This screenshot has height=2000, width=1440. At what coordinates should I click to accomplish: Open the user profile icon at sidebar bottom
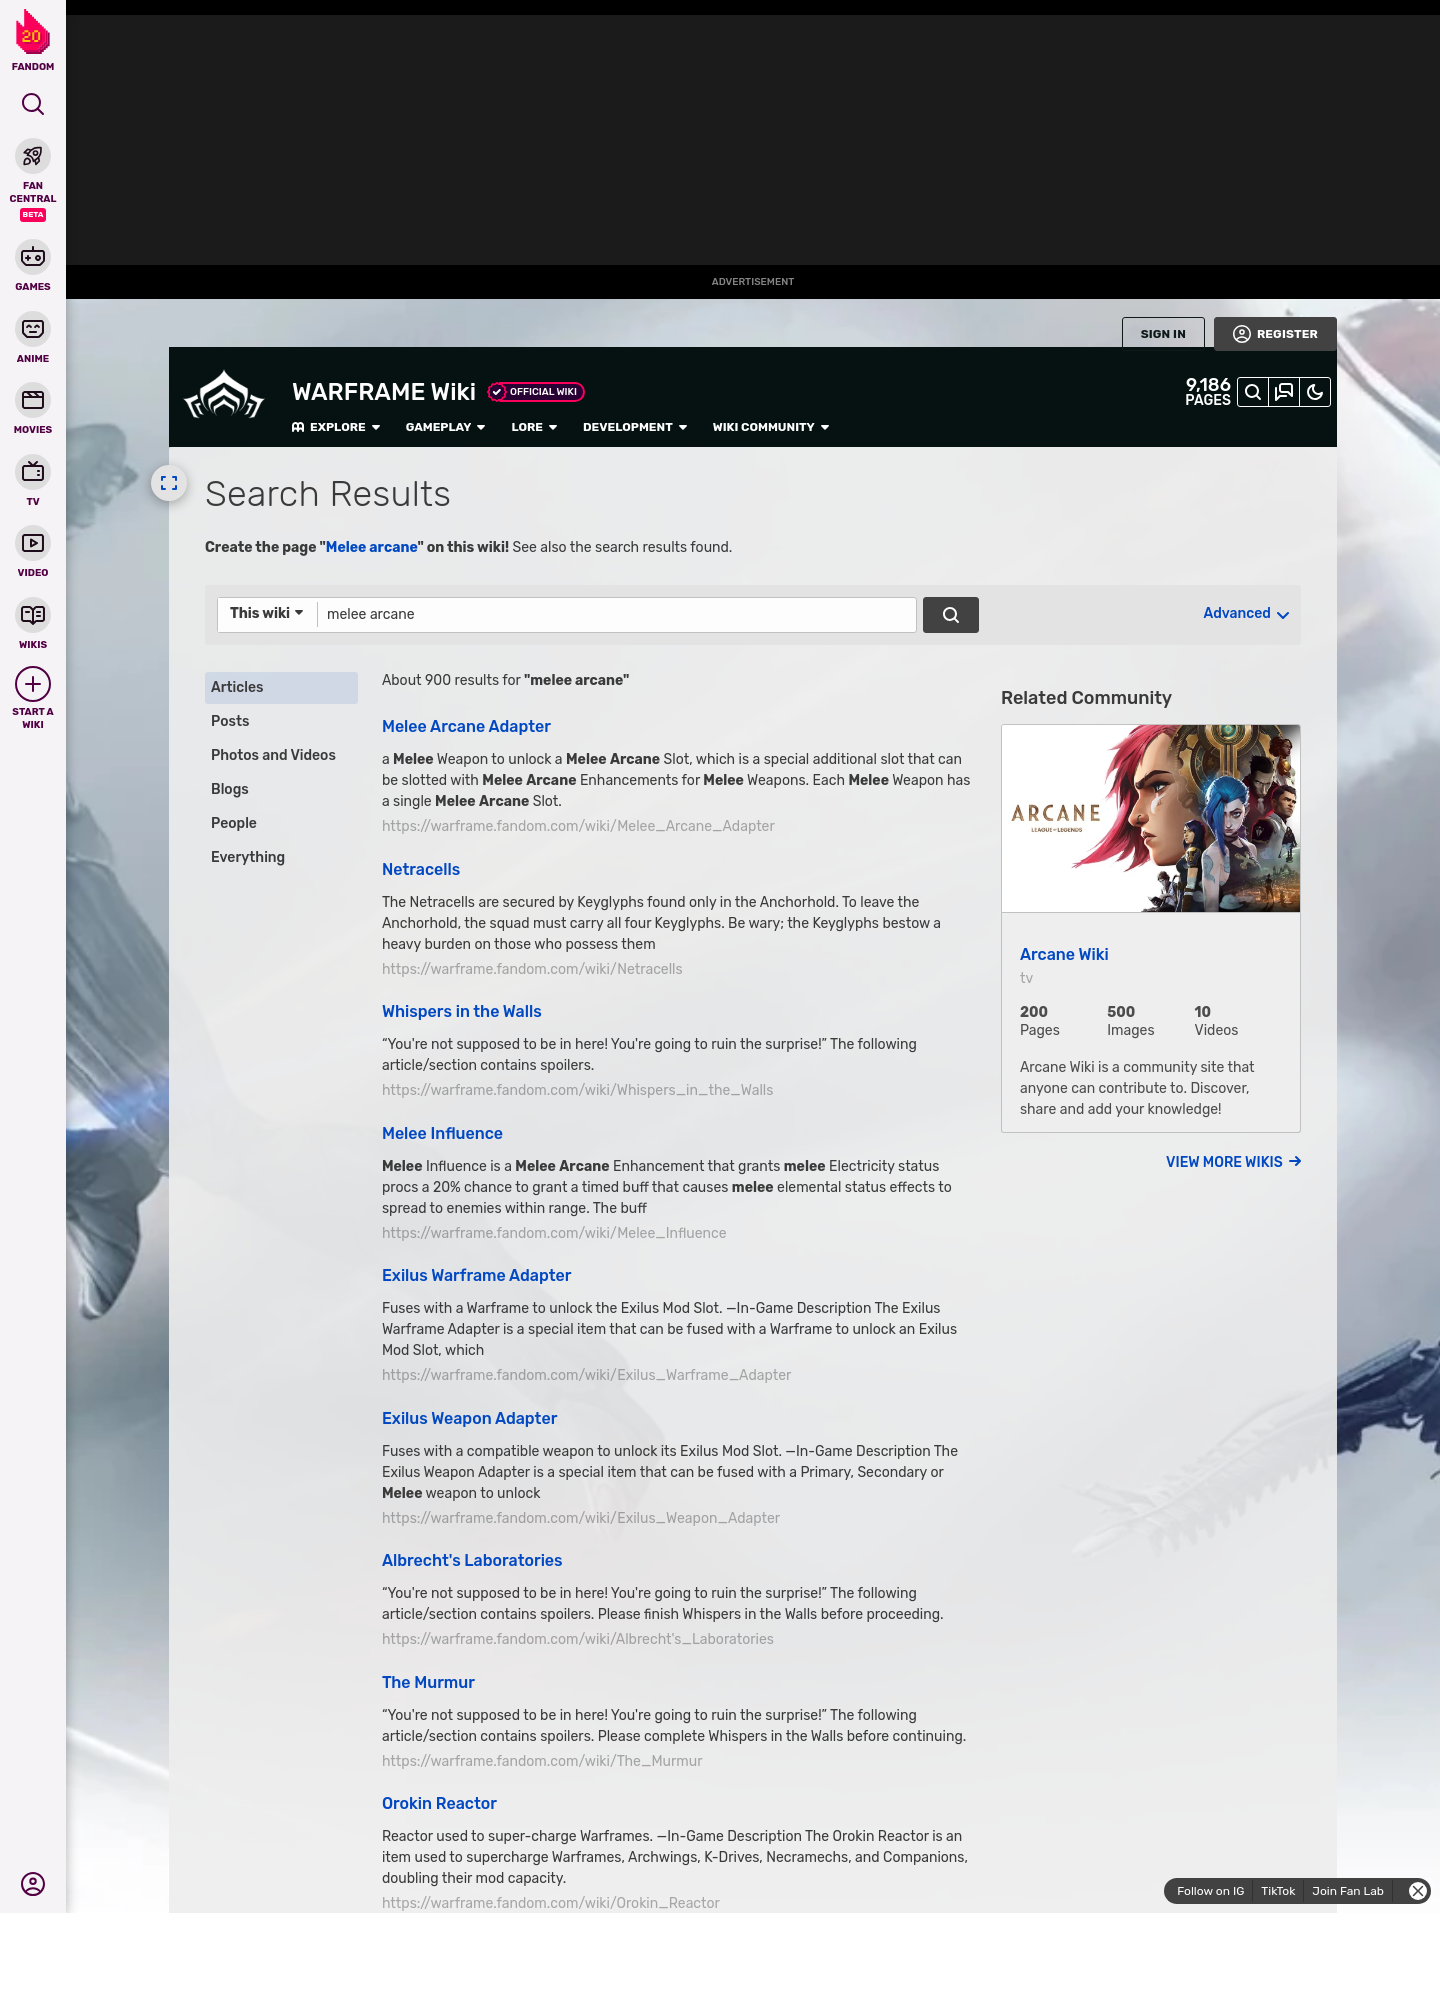[x=33, y=1884]
